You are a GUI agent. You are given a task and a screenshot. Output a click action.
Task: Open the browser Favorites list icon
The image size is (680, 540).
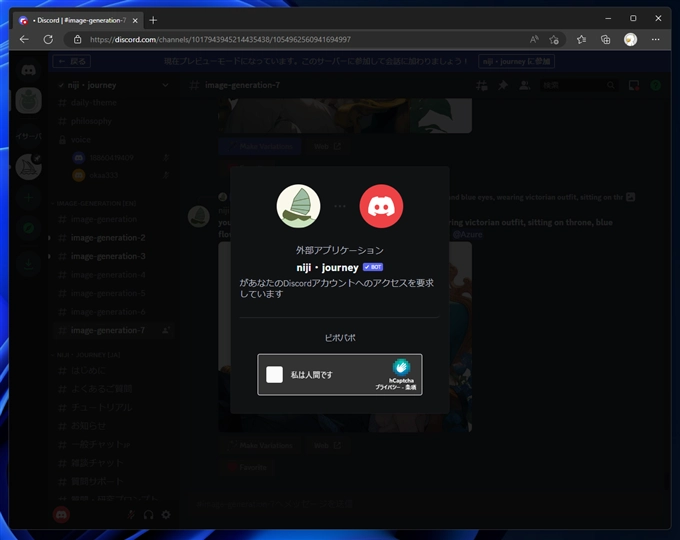[x=582, y=39]
